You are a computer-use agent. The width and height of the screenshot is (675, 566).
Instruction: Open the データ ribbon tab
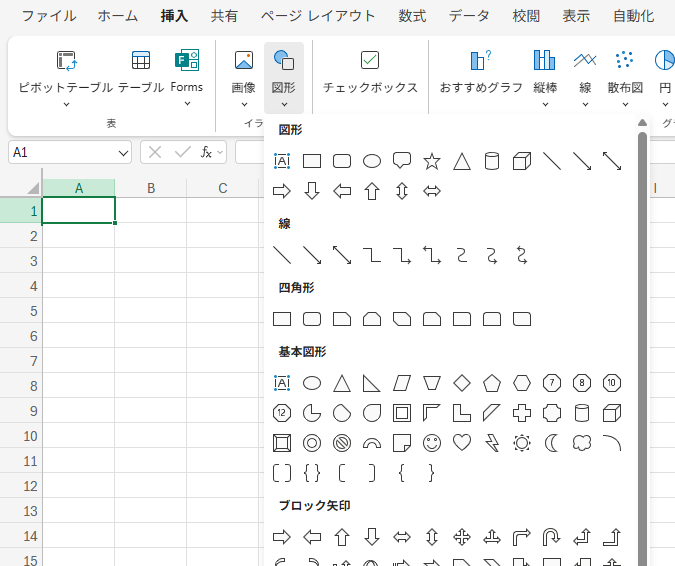tap(469, 16)
